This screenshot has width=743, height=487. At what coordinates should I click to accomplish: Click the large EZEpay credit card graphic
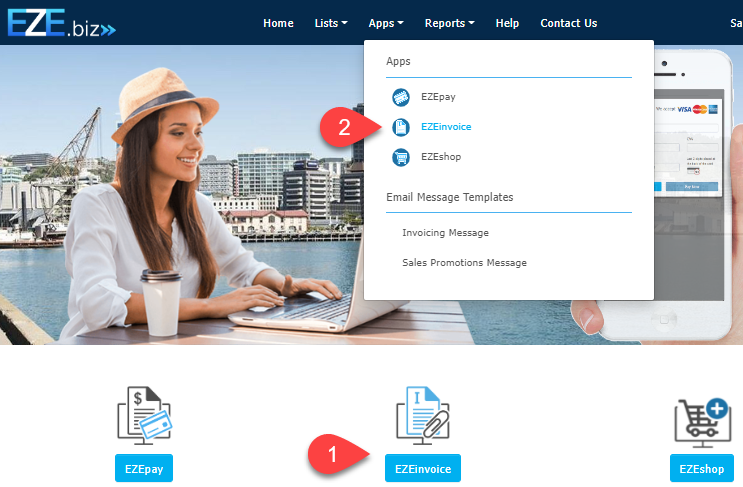(x=144, y=414)
